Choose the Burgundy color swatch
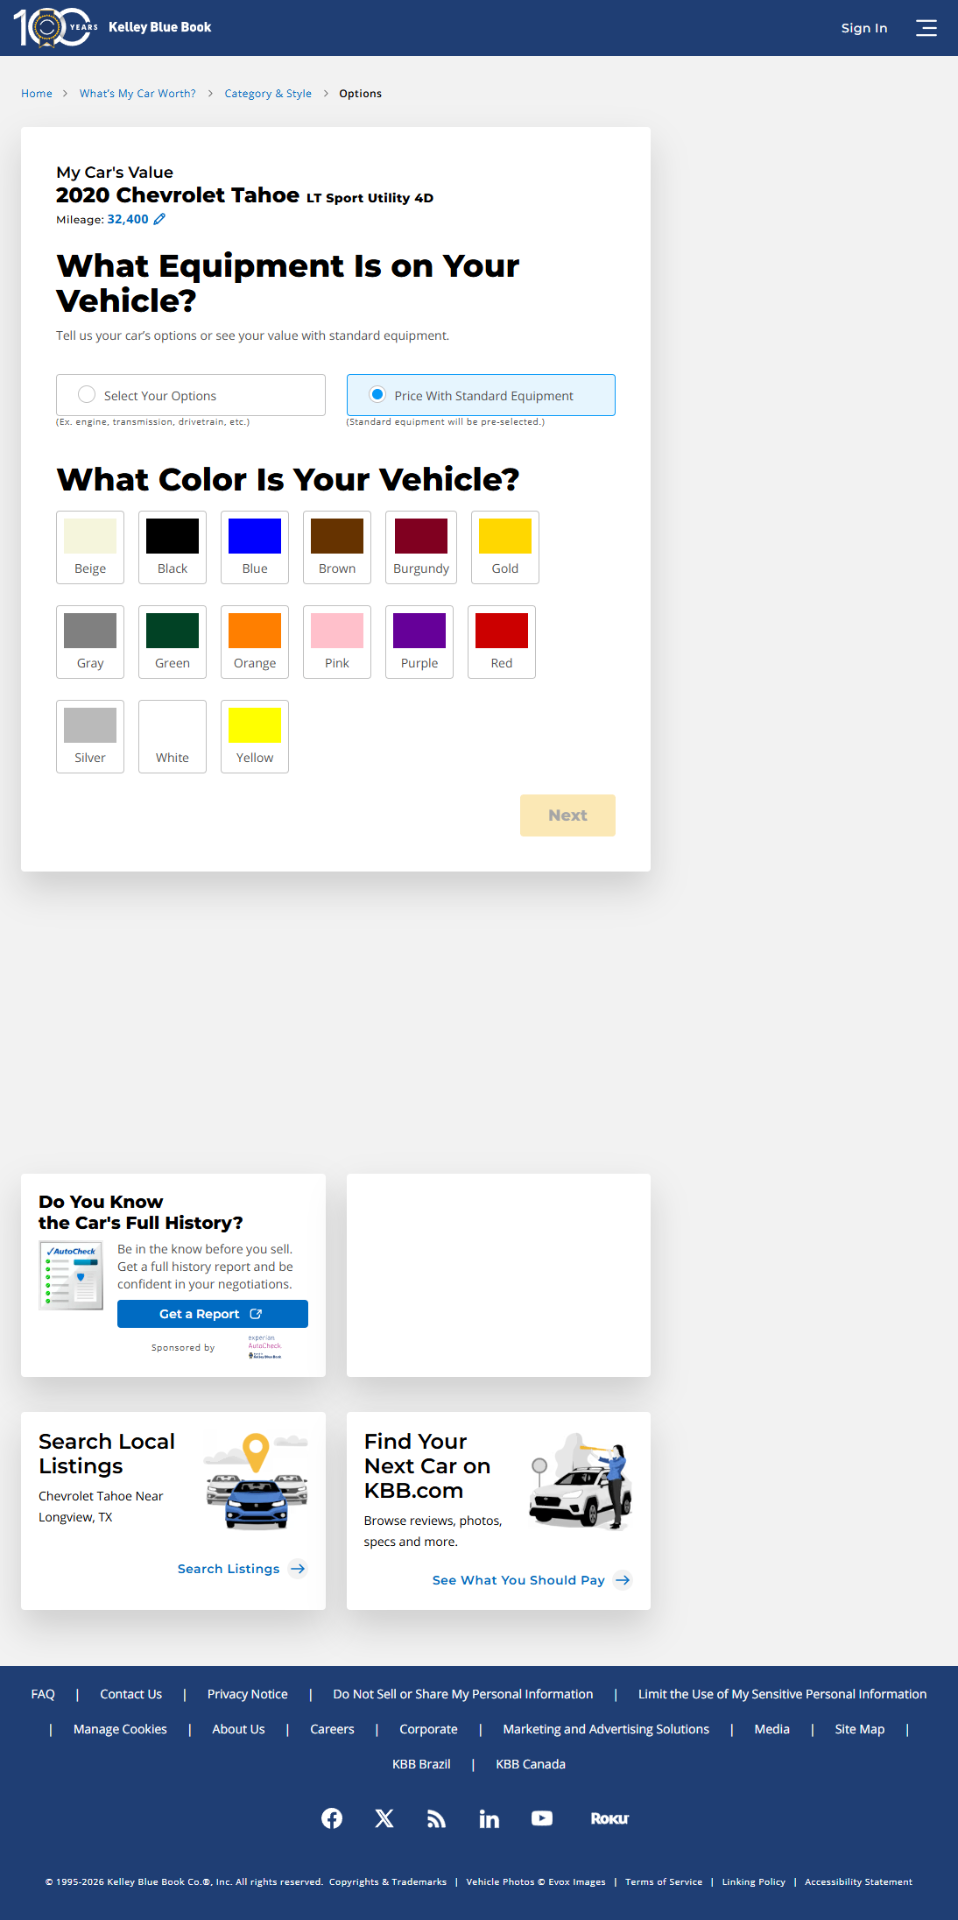 [421, 547]
